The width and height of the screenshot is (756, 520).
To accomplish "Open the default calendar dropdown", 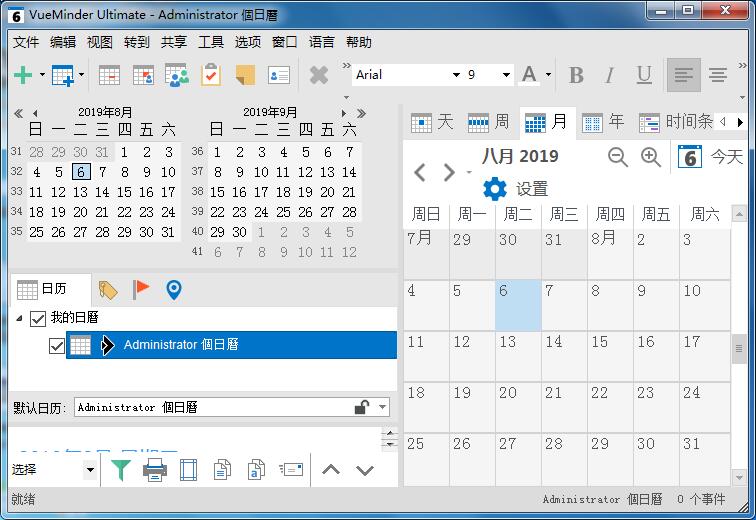I will (382, 407).
